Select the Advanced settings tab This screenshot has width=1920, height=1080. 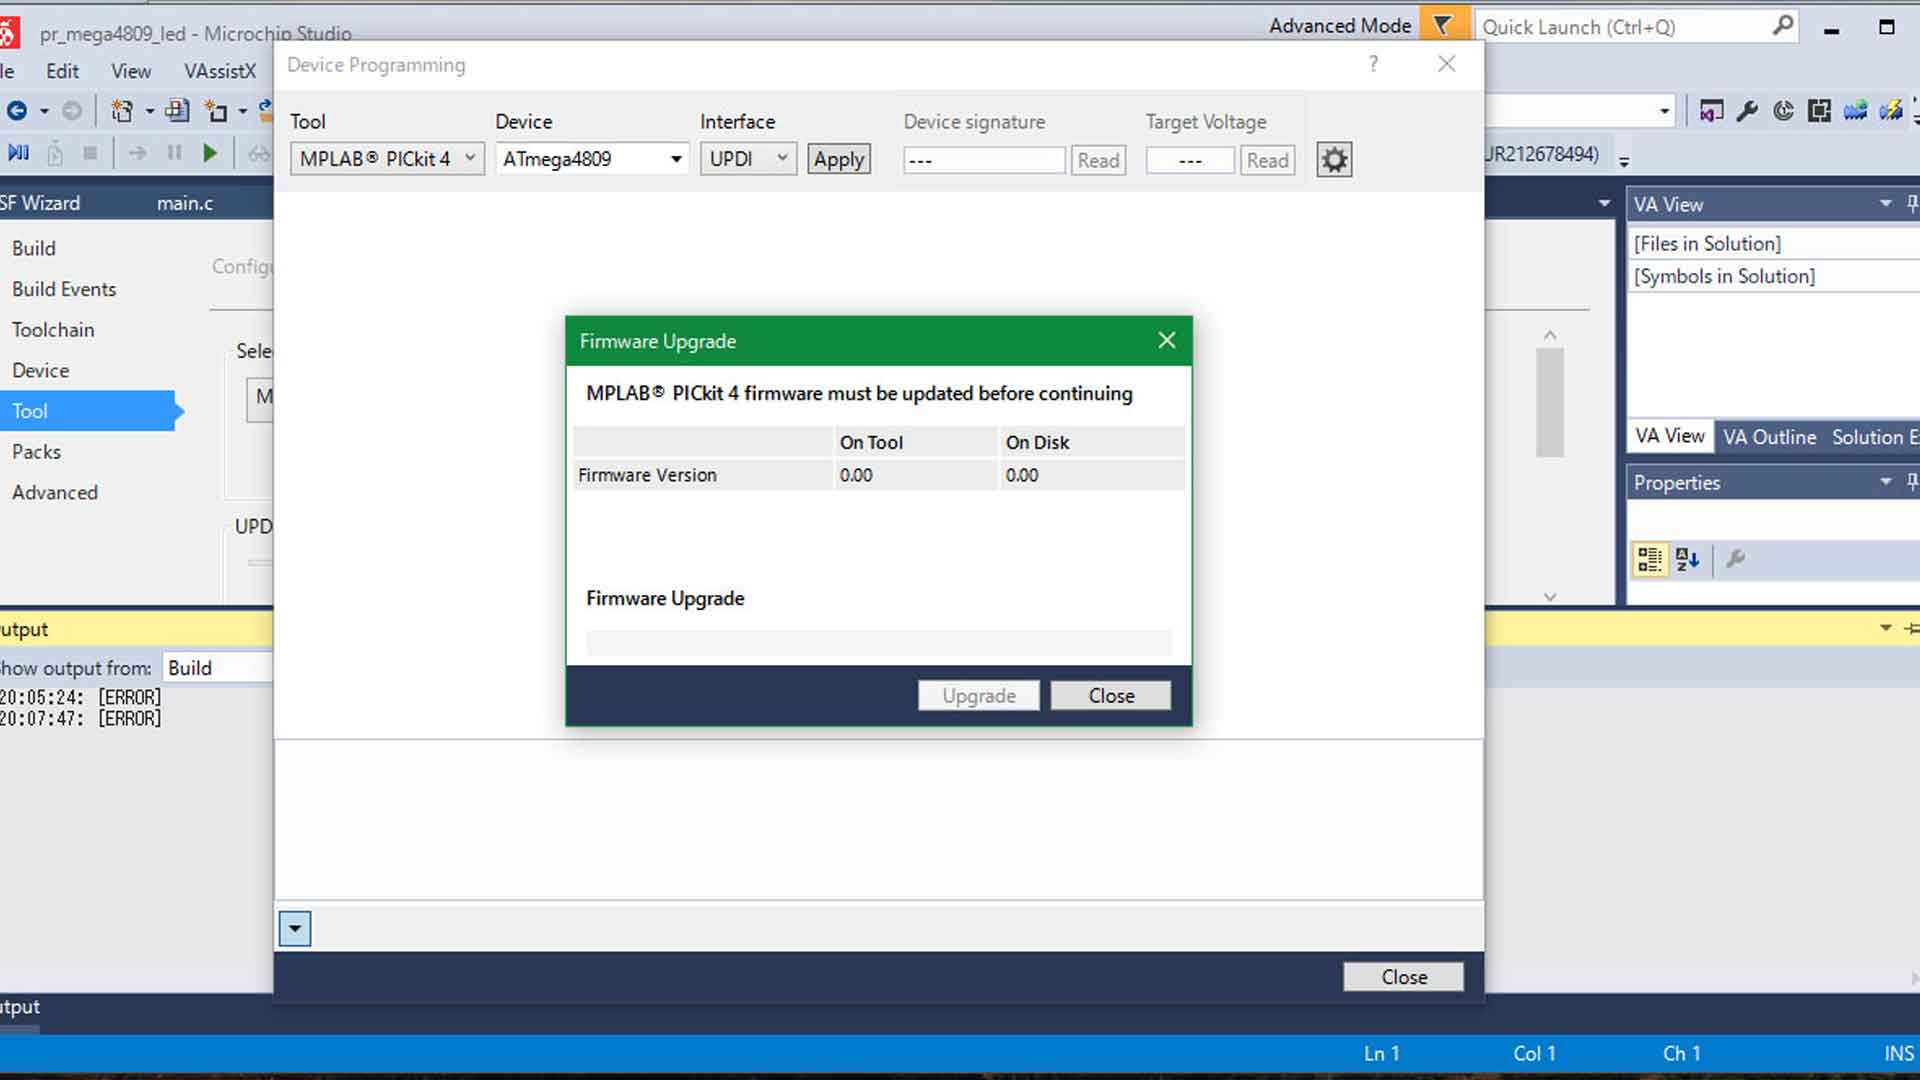point(55,493)
